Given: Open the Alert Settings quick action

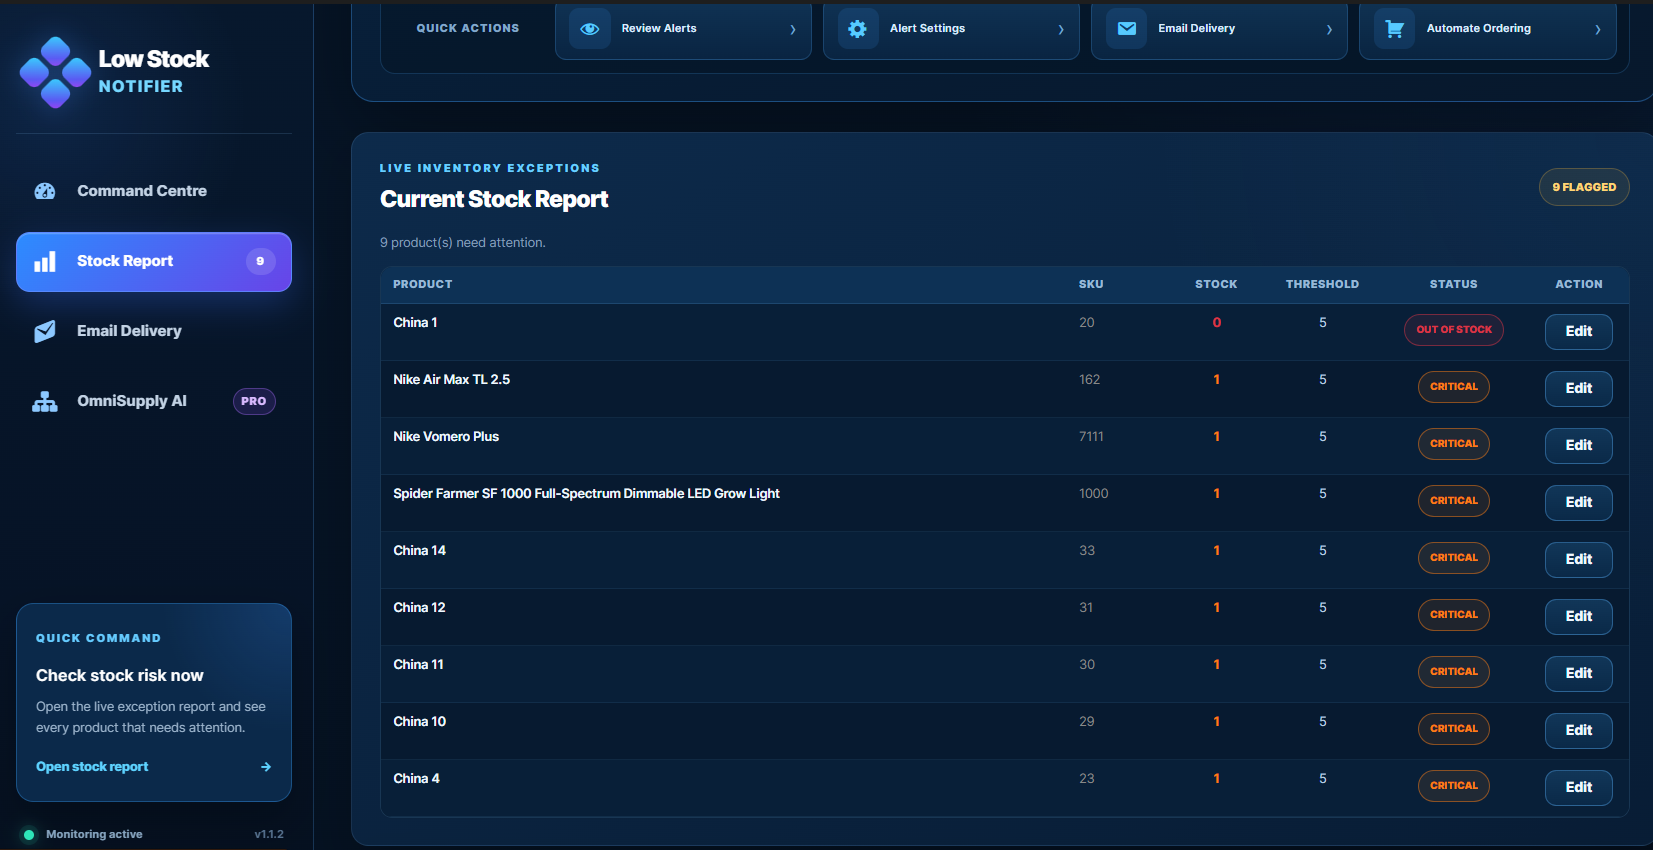Looking at the screenshot, I should pyautogui.click(x=951, y=29).
